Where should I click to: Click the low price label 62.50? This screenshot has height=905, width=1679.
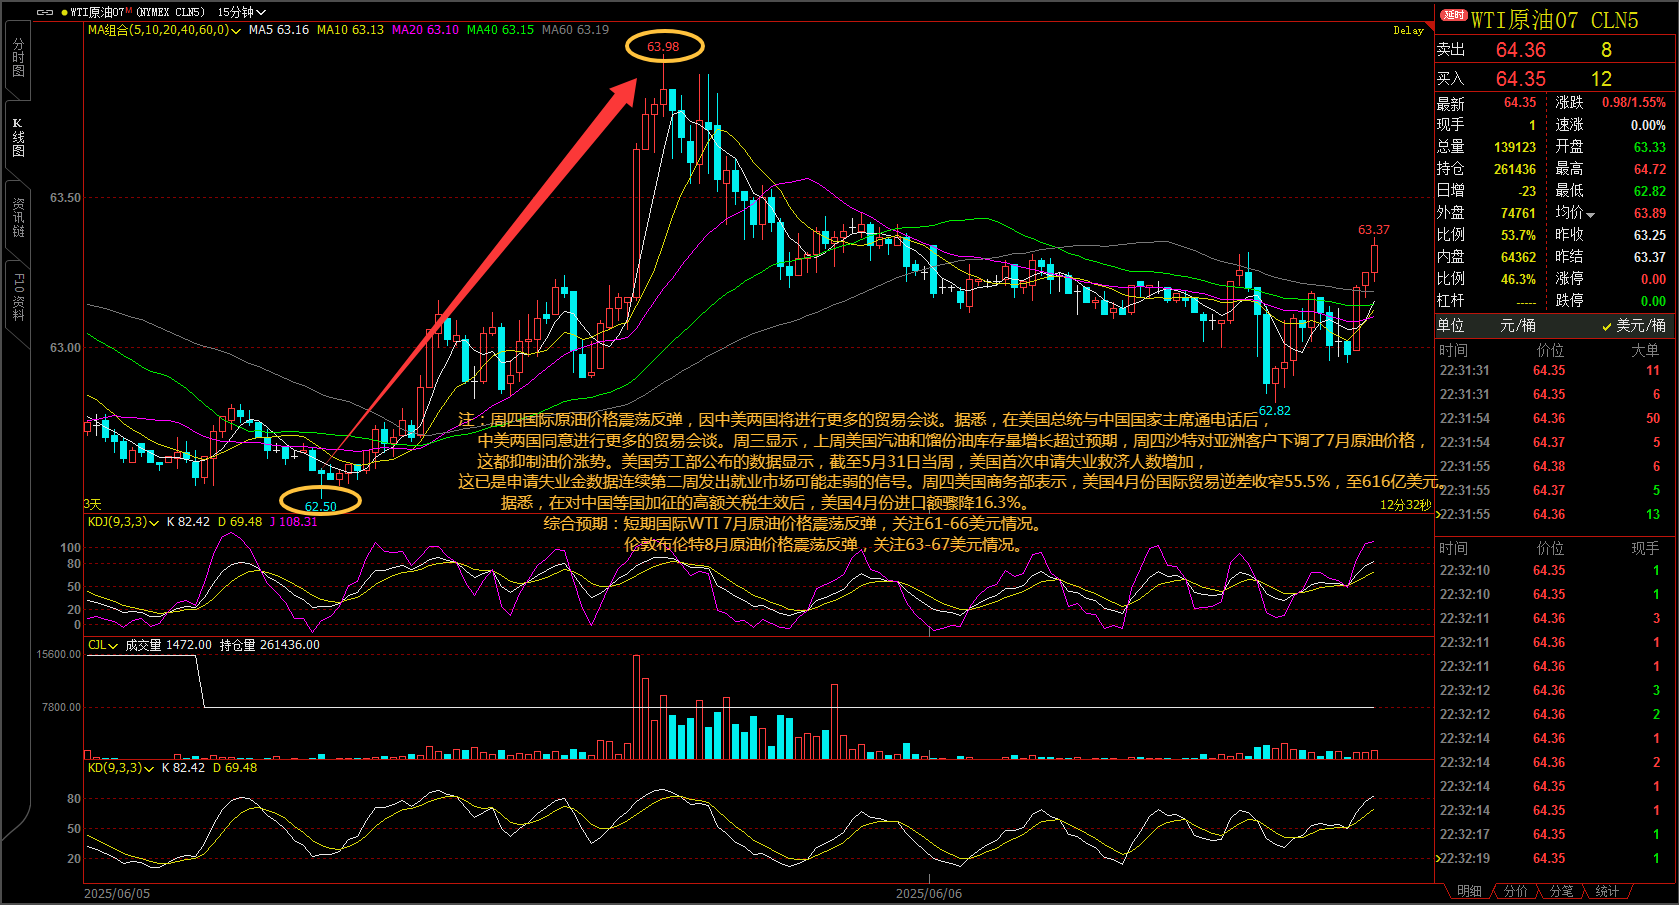(x=320, y=507)
